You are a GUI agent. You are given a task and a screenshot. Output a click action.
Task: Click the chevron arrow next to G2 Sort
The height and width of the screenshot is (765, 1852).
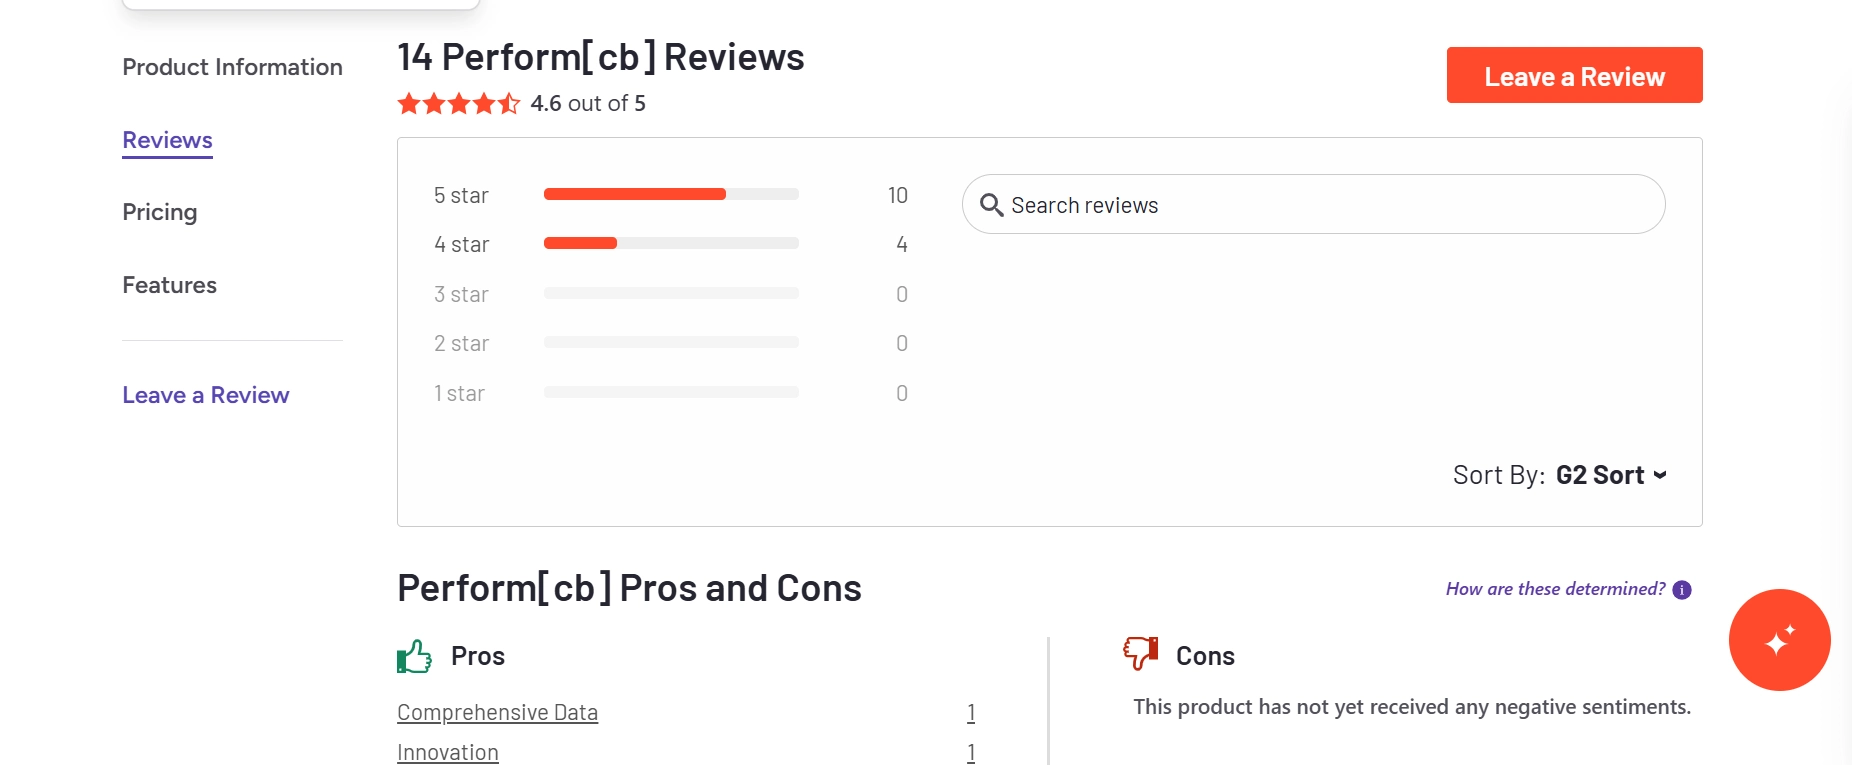click(1660, 475)
